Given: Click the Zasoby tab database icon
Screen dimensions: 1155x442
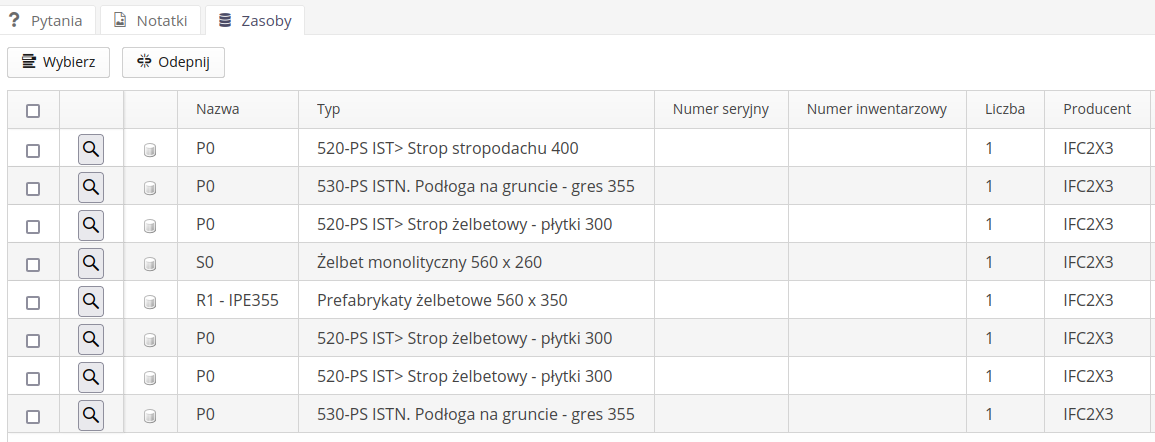Looking at the screenshot, I should click(225, 19).
